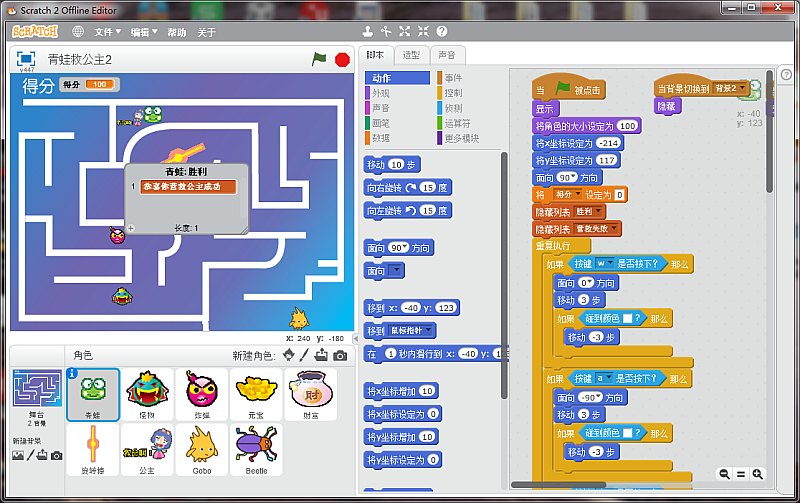
Task: Select the 控制 block category
Action: pyautogui.click(x=453, y=93)
